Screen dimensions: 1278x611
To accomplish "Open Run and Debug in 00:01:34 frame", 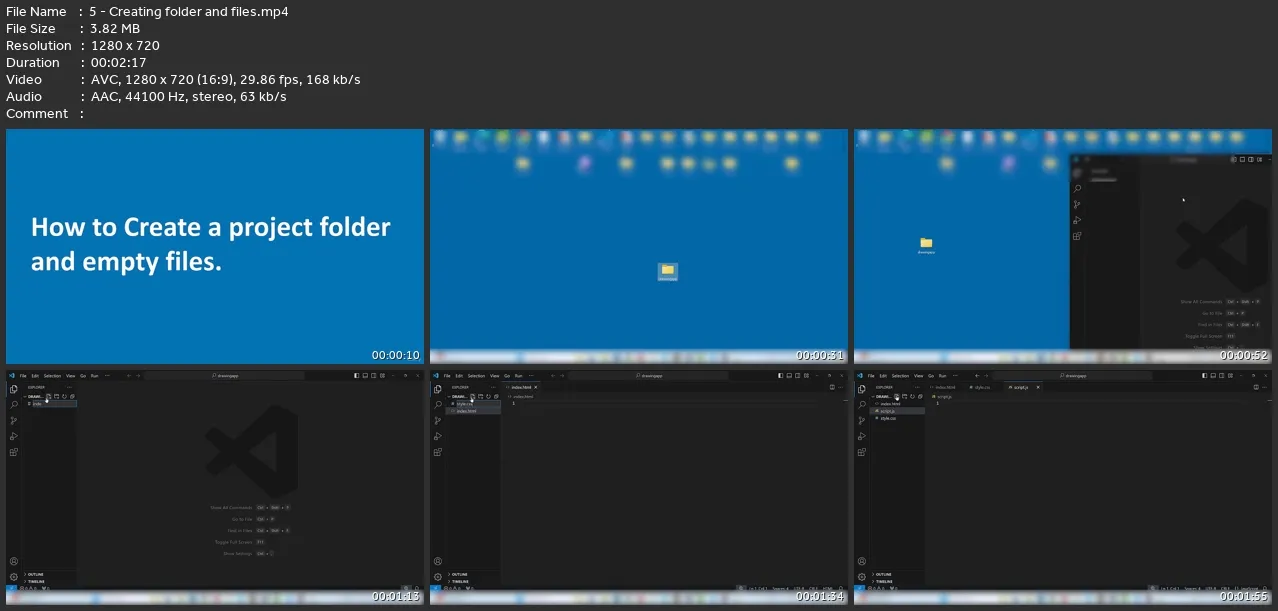I will click(438, 437).
